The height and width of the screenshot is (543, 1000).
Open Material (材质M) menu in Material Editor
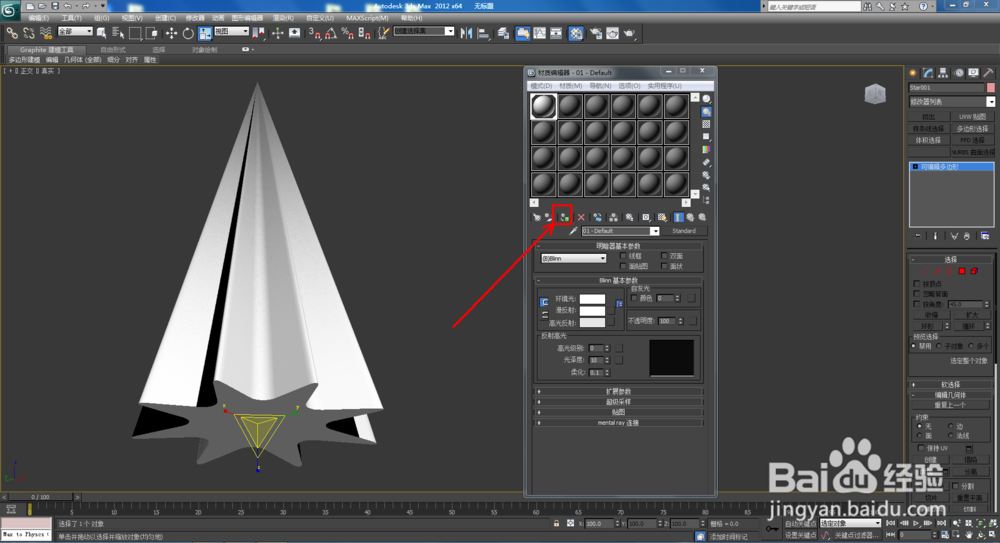571,86
